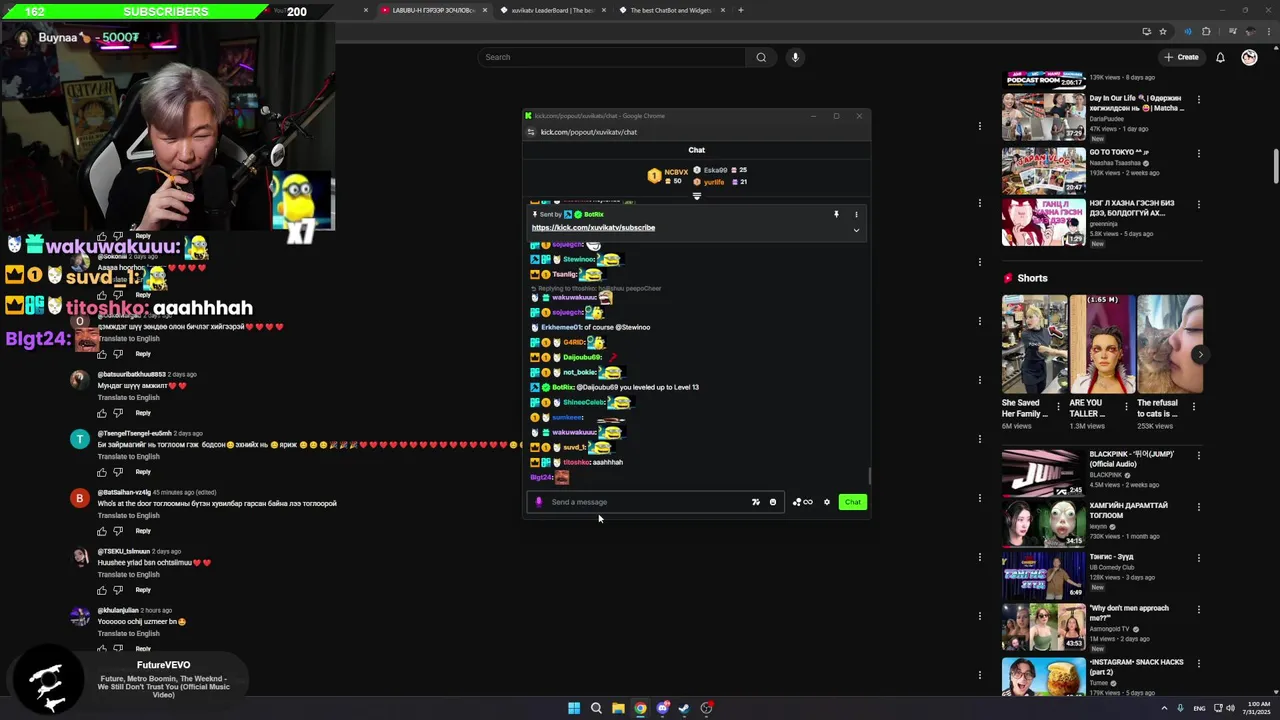This screenshot has height=720, width=1280.
Task: Click the purple chat identity icon
Action: (539, 502)
